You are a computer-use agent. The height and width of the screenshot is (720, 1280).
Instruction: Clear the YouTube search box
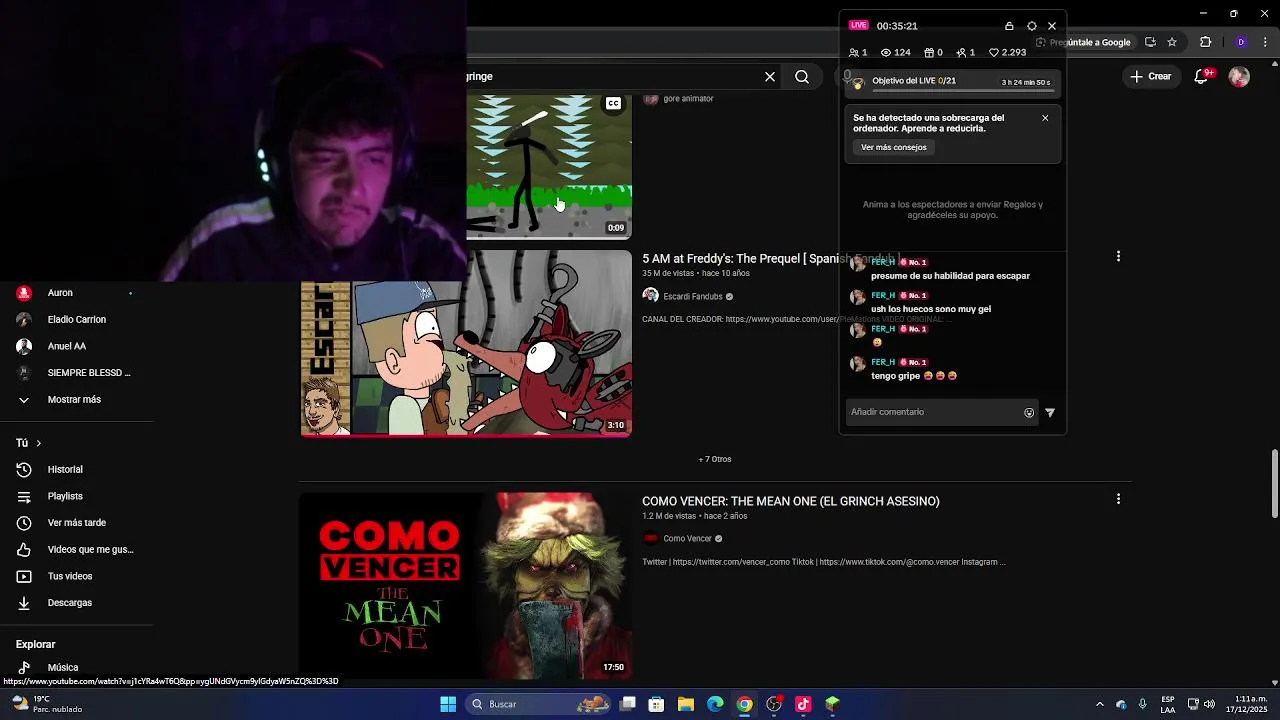(770, 76)
